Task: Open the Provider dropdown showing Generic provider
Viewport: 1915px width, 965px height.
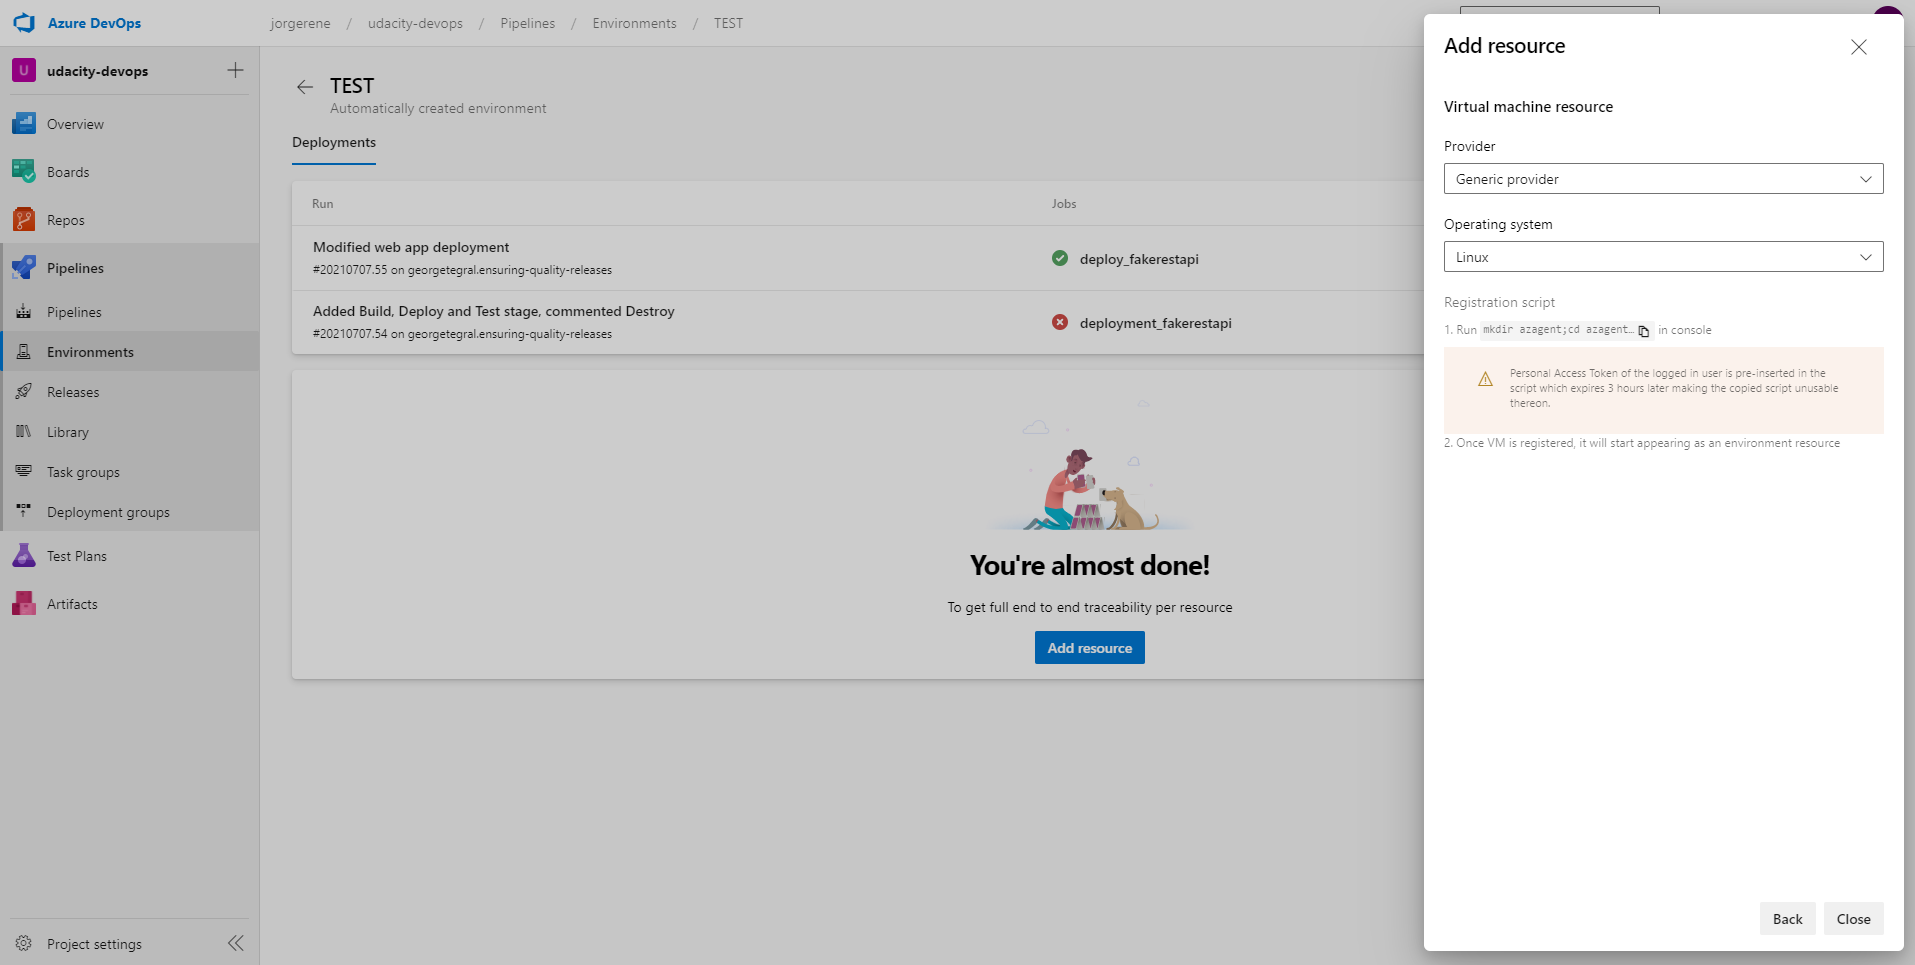Action: 1663,179
